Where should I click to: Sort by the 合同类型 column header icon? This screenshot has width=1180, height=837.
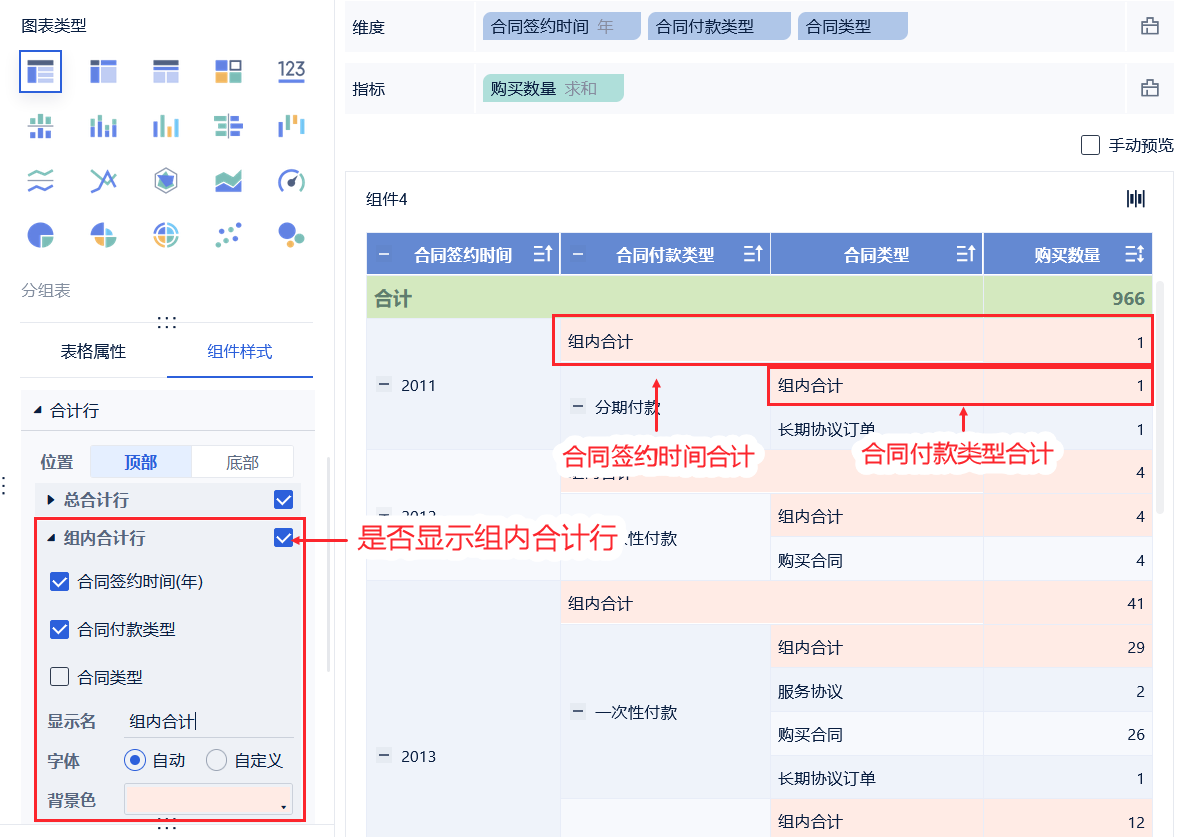pyautogui.click(x=966, y=254)
